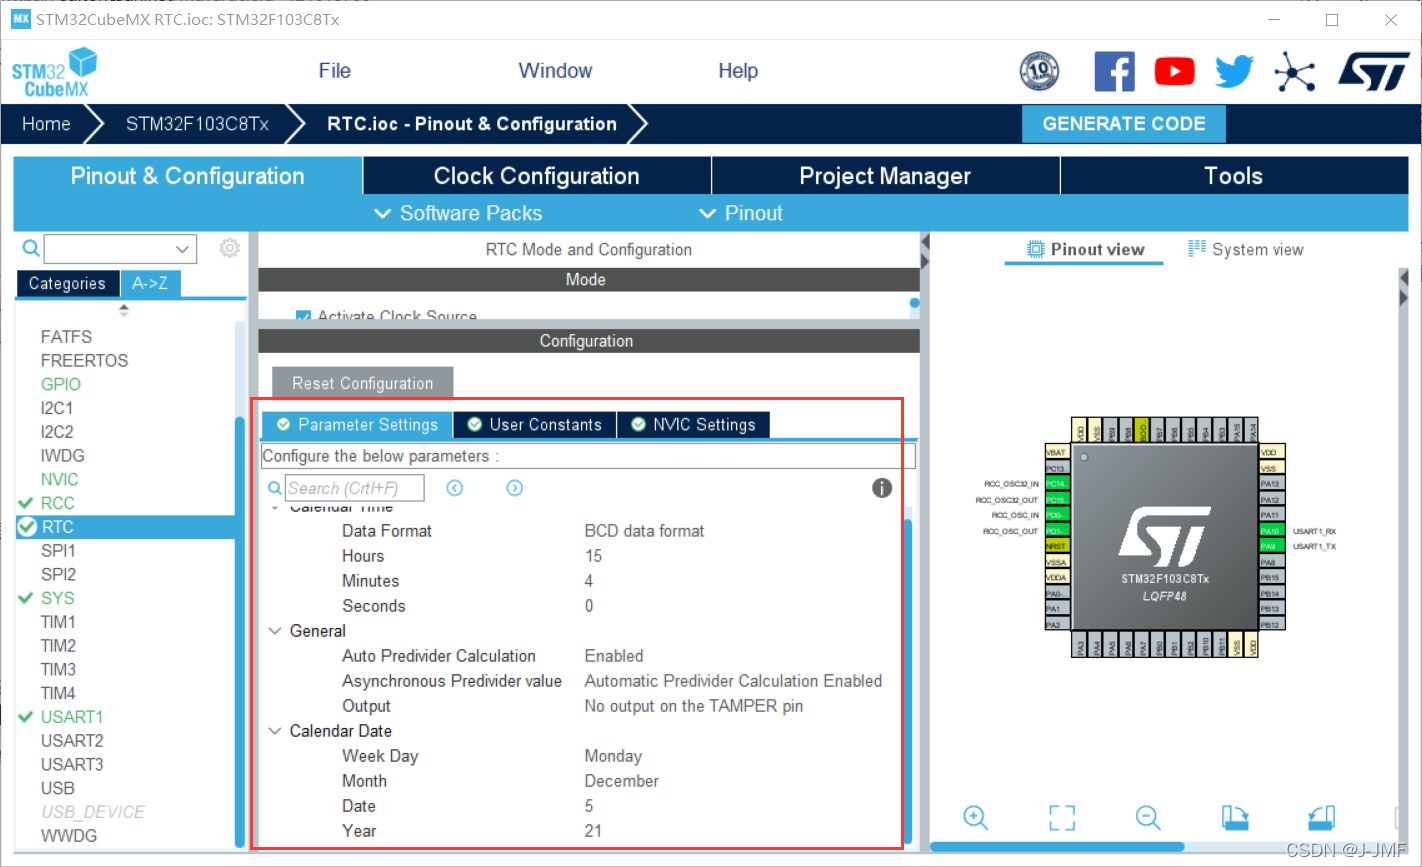Screen dimensions: 1422x867
Task: Select the Week Day value Monday
Action: 614,756
